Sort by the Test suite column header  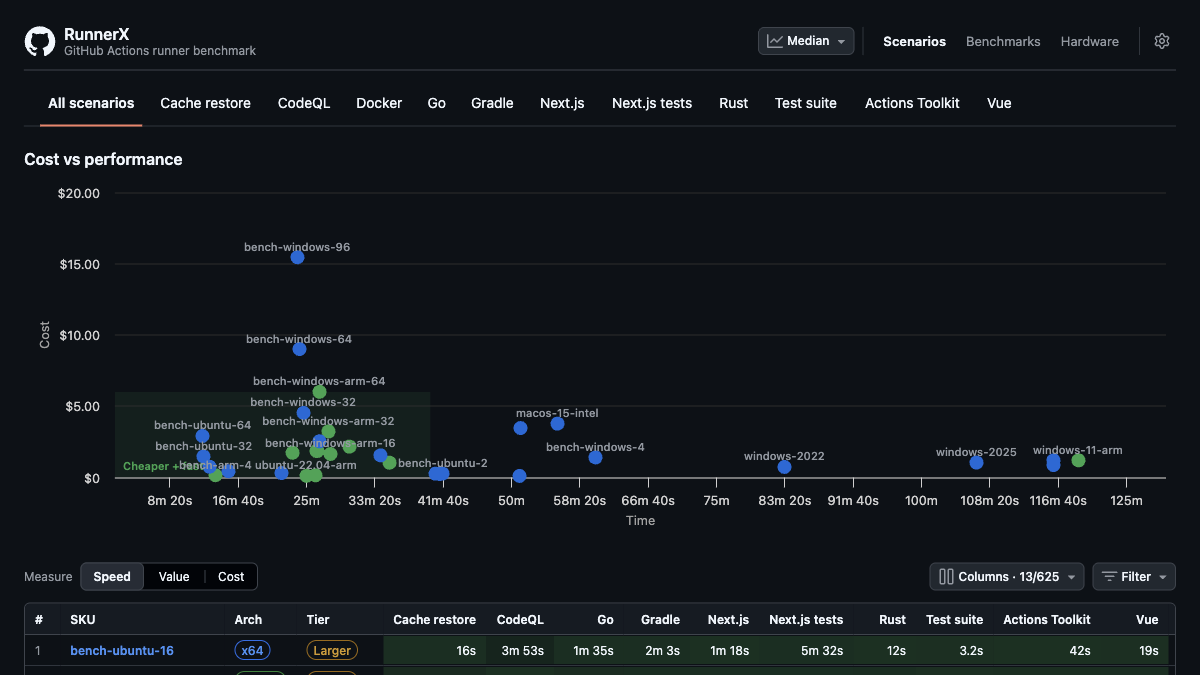point(954,620)
